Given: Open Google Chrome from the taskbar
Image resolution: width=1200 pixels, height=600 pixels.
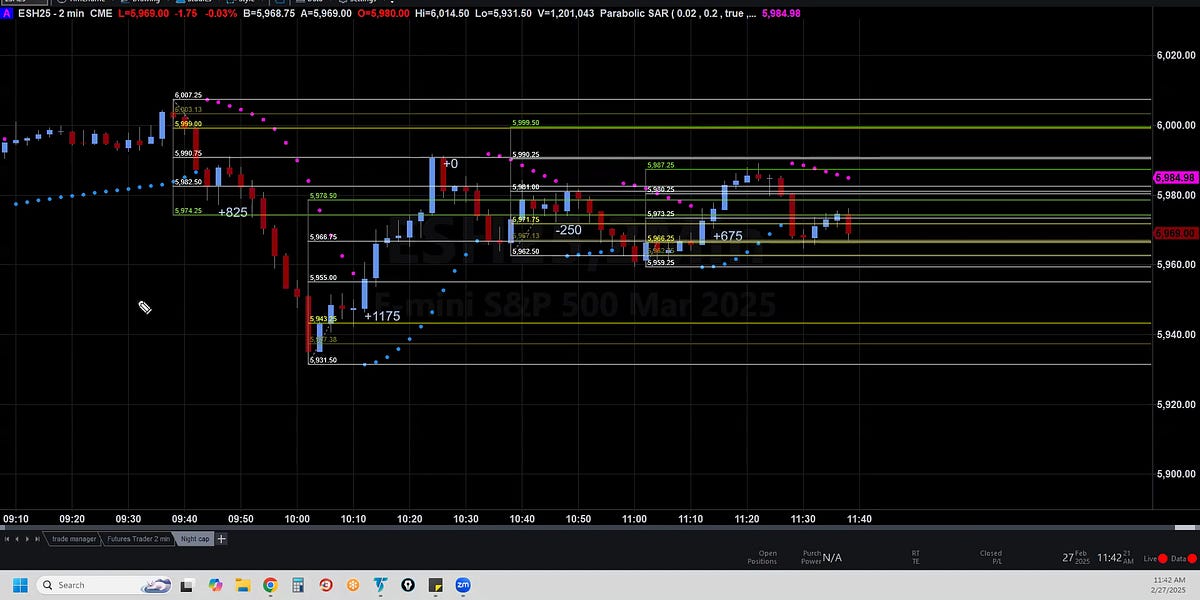Looking at the screenshot, I should click(x=268, y=585).
